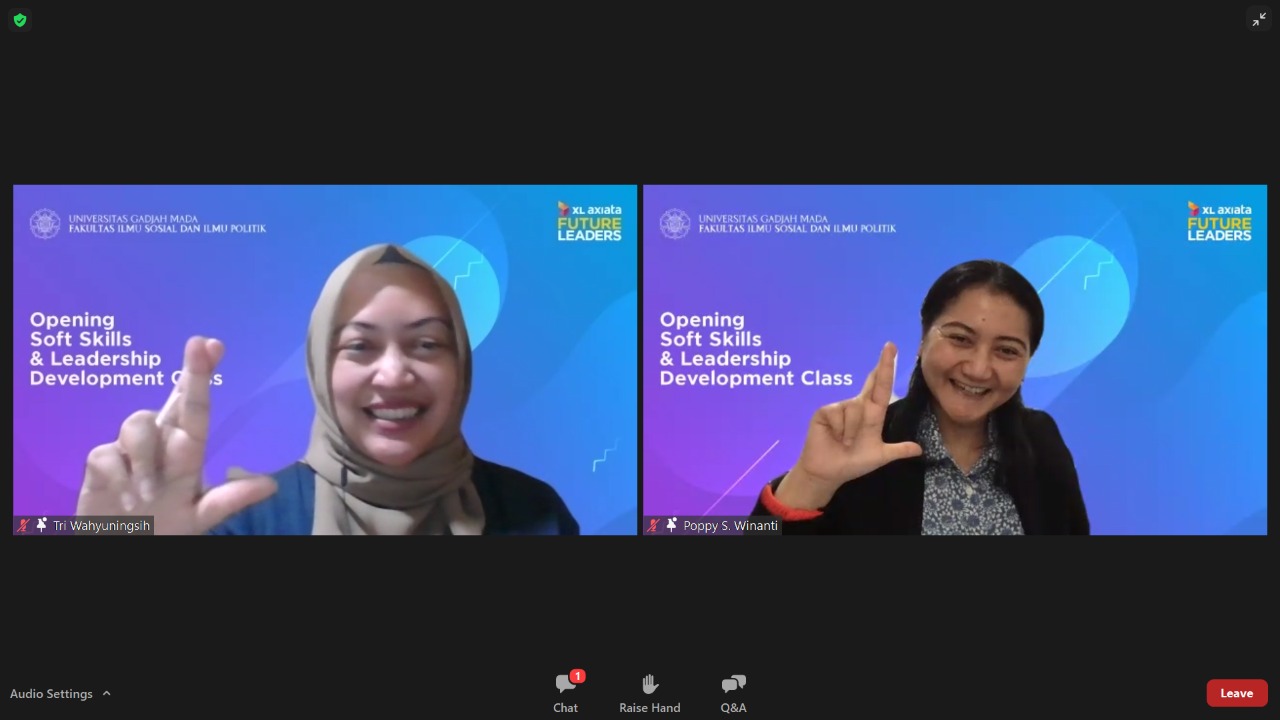Click the Tri Wahyuningsih name label

pos(101,526)
